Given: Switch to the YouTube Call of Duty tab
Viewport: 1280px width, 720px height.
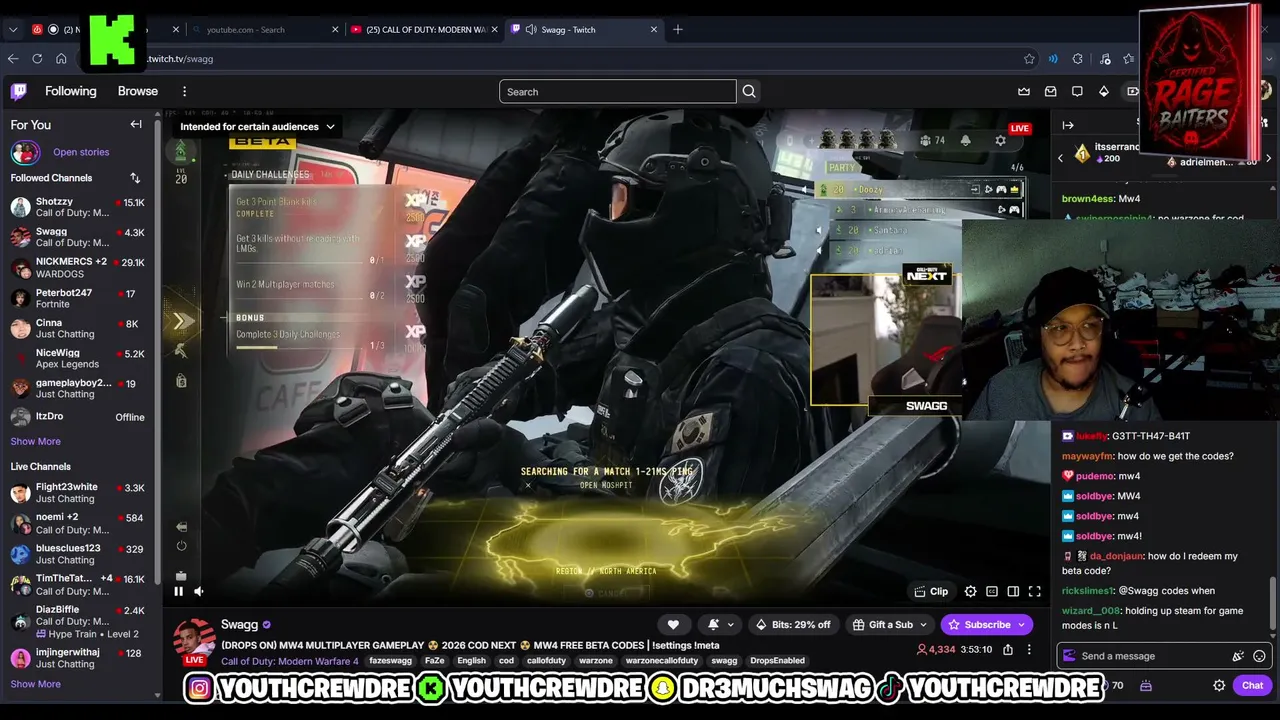Looking at the screenshot, I should [x=425, y=30].
